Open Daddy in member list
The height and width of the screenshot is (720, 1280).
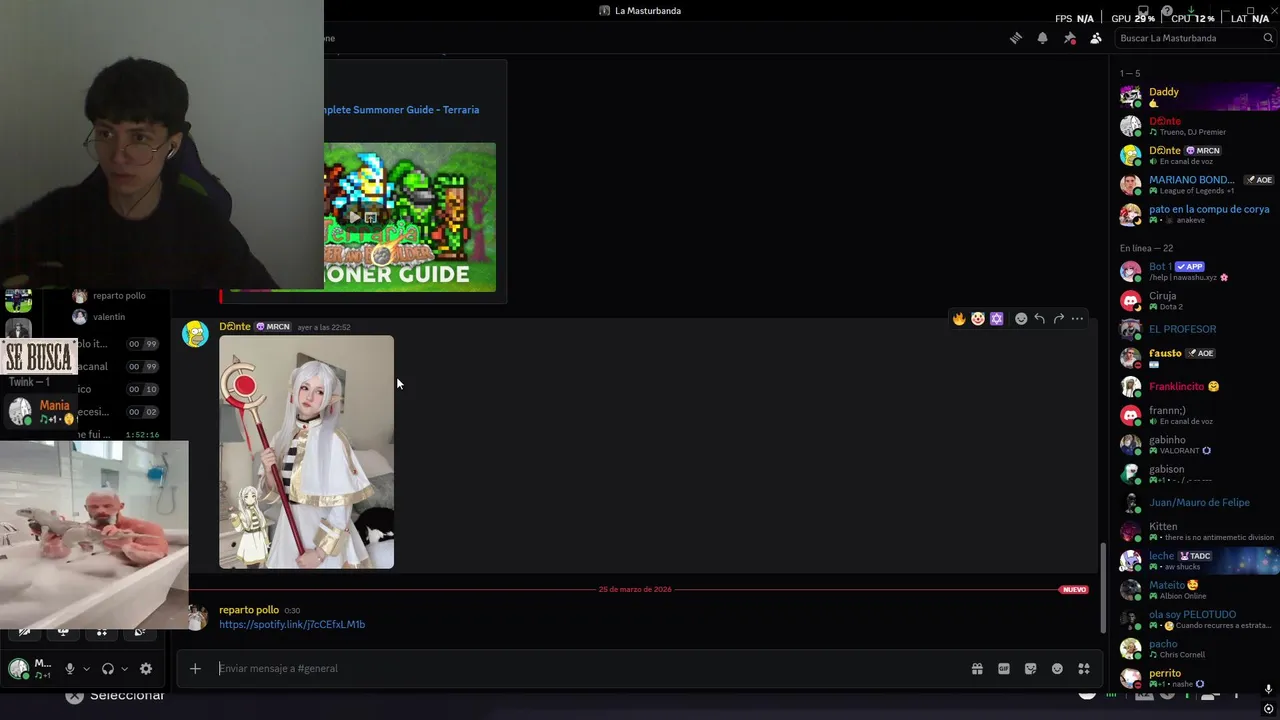pyautogui.click(x=1195, y=97)
